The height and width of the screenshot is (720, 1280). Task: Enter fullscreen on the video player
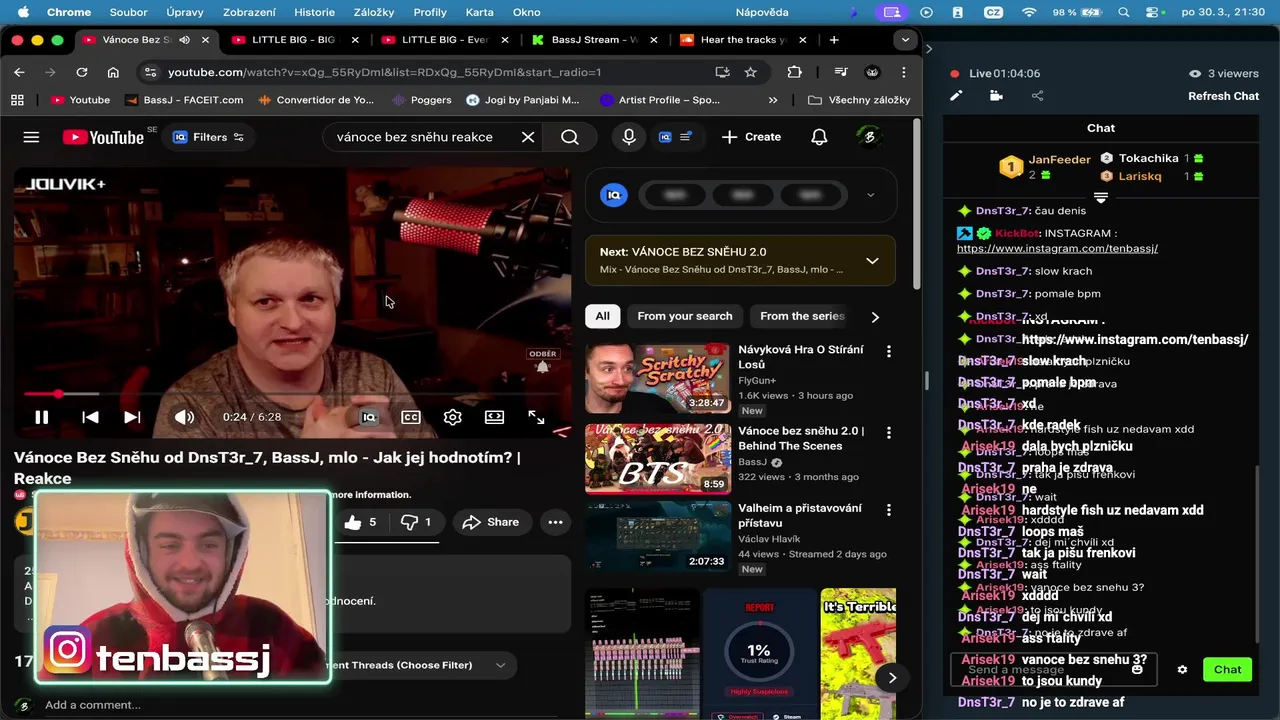click(x=536, y=417)
